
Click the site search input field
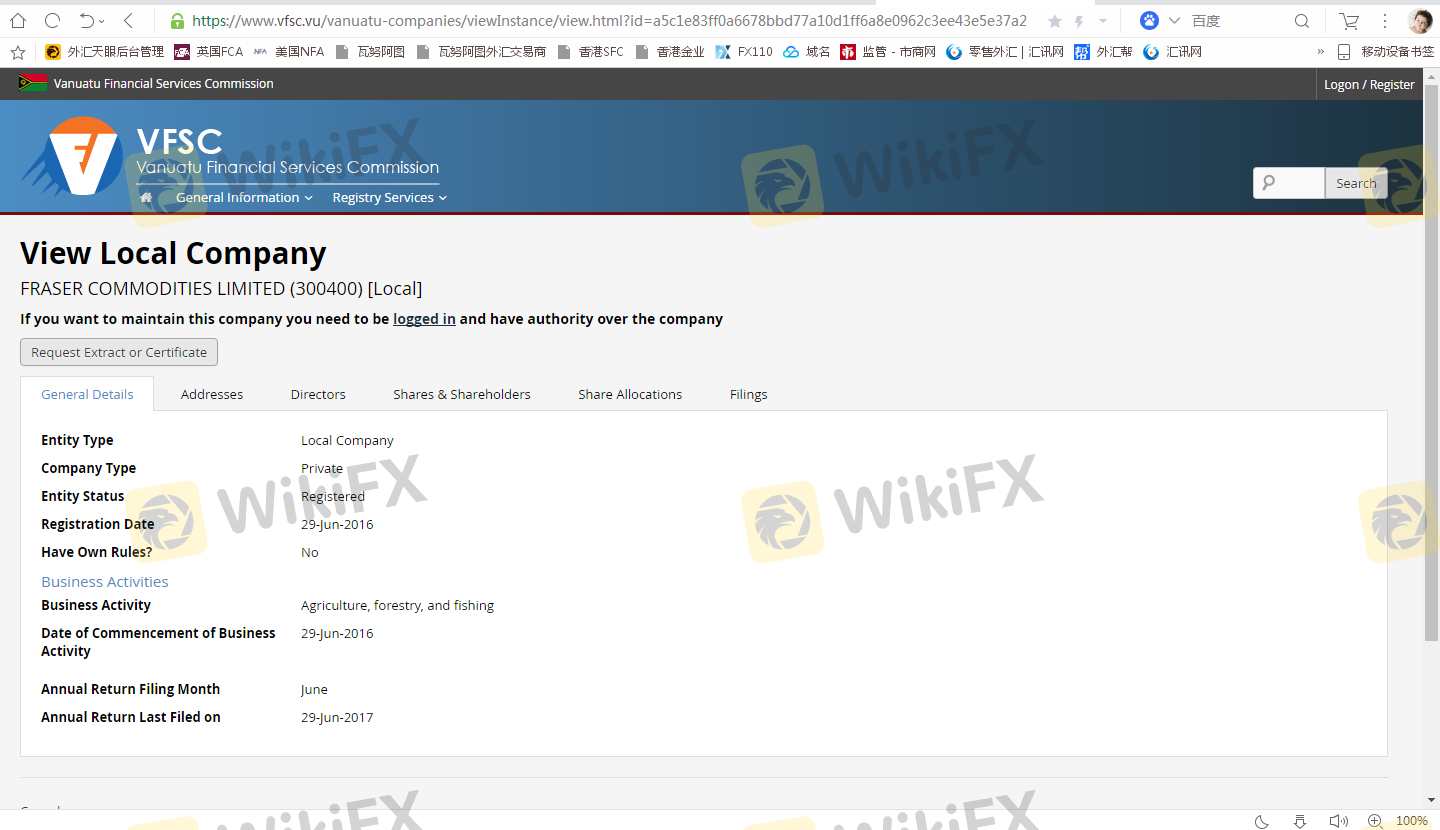pyautogui.click(x=1289, y=183)
